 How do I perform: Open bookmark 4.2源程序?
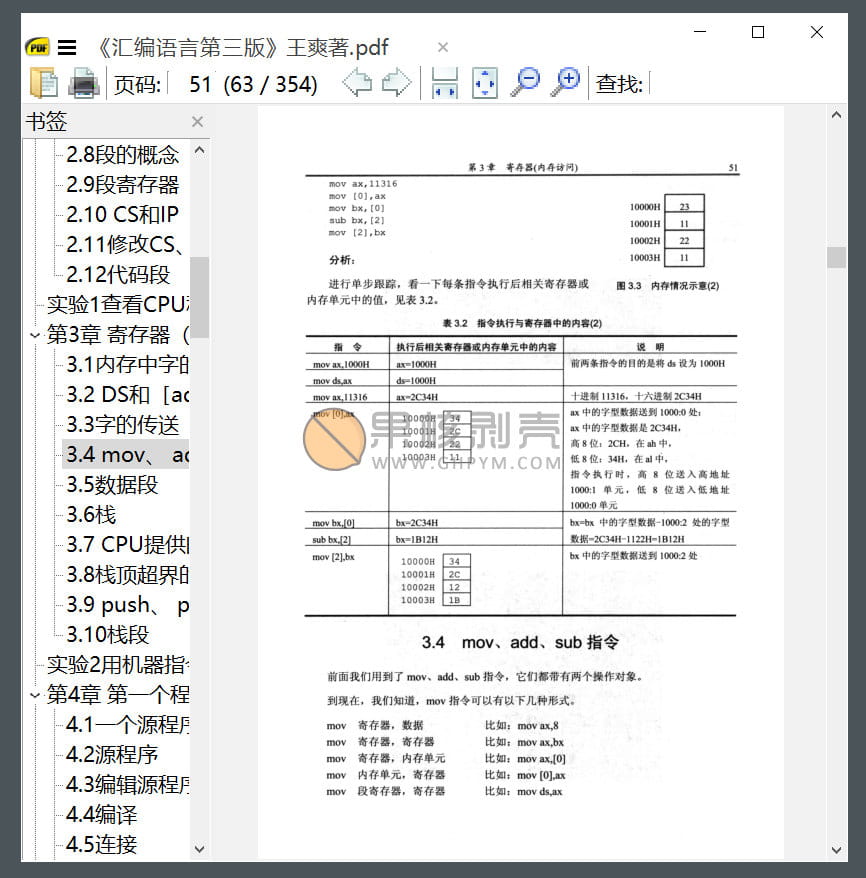click(112, 755)
